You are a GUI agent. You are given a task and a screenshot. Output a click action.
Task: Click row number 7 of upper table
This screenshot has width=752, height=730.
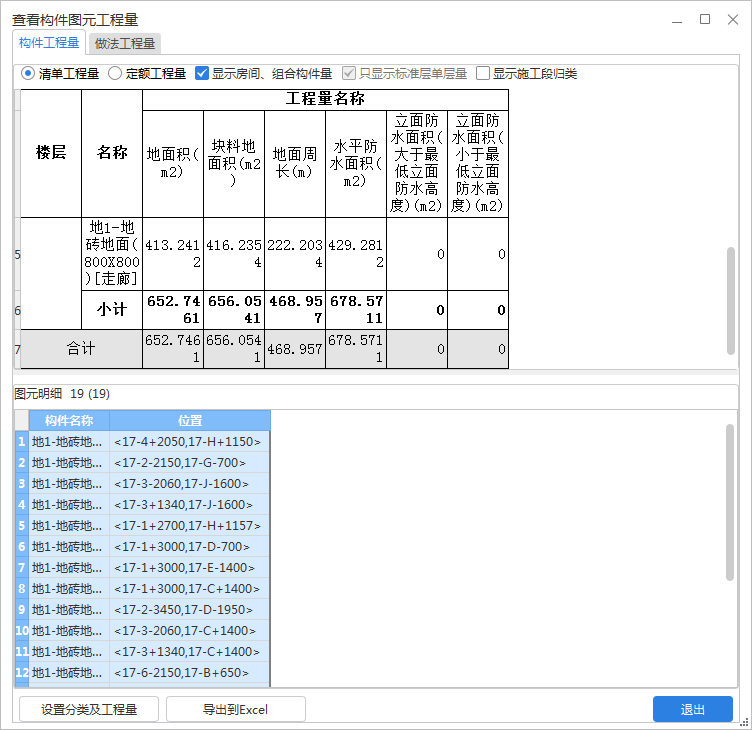click(x=18, y=349)
